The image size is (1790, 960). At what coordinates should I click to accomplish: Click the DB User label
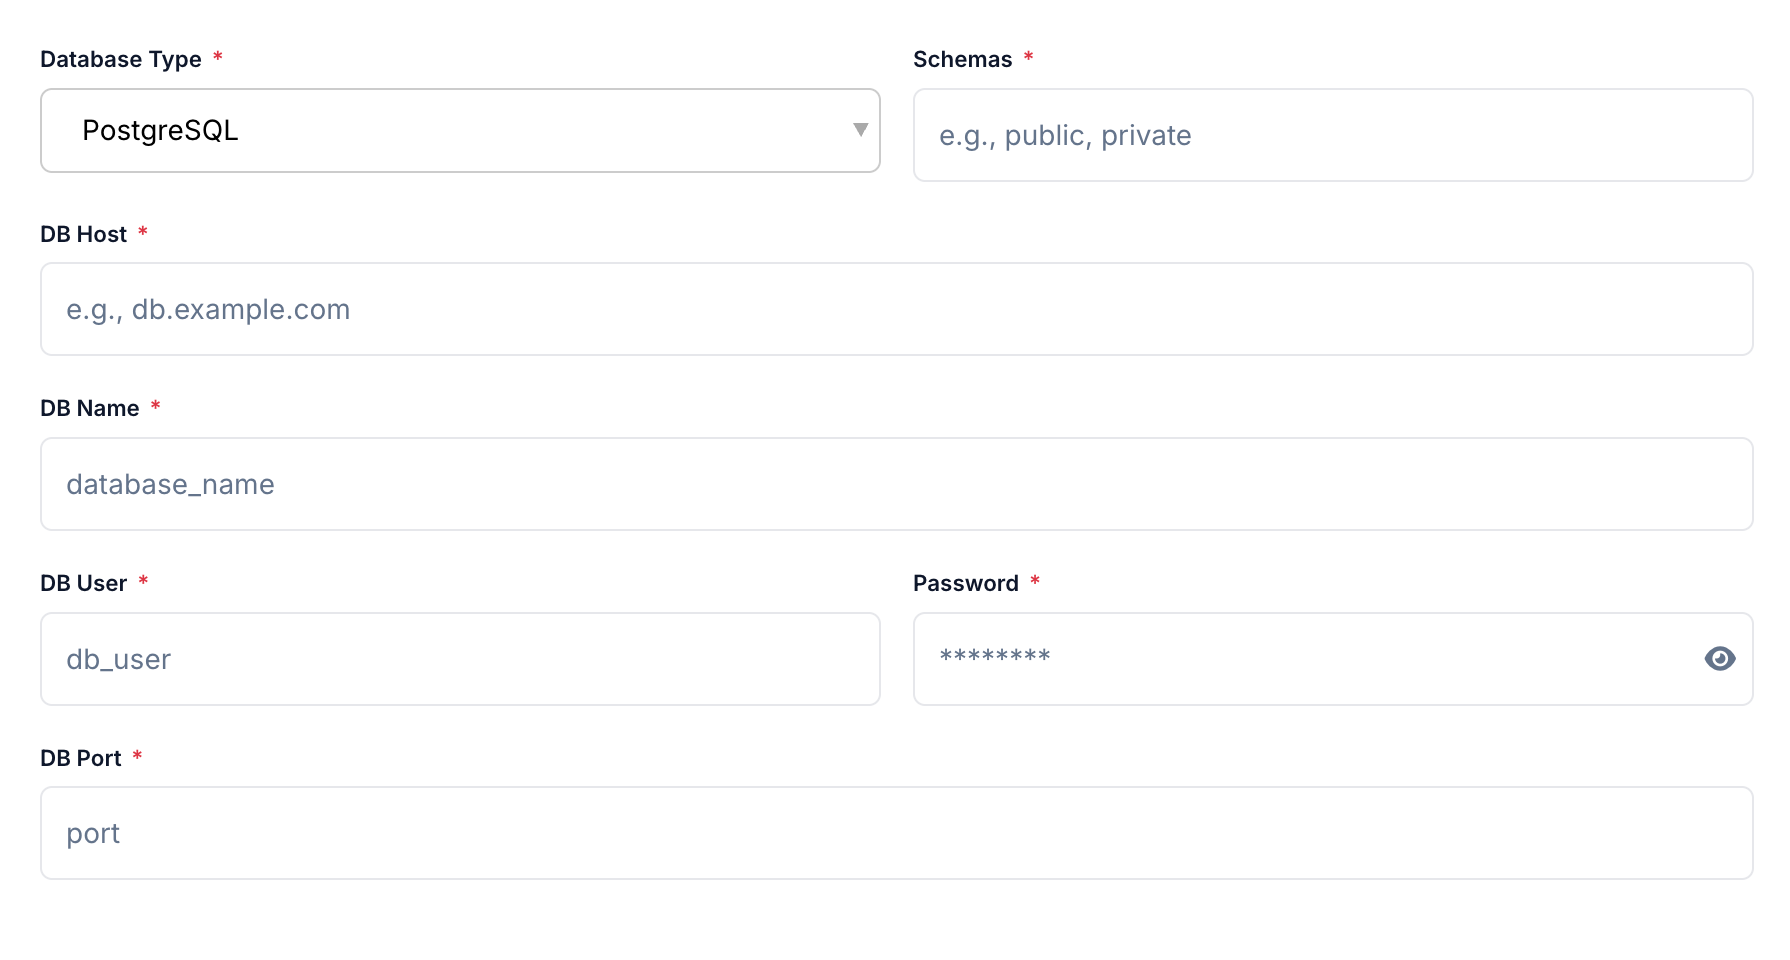83,582
